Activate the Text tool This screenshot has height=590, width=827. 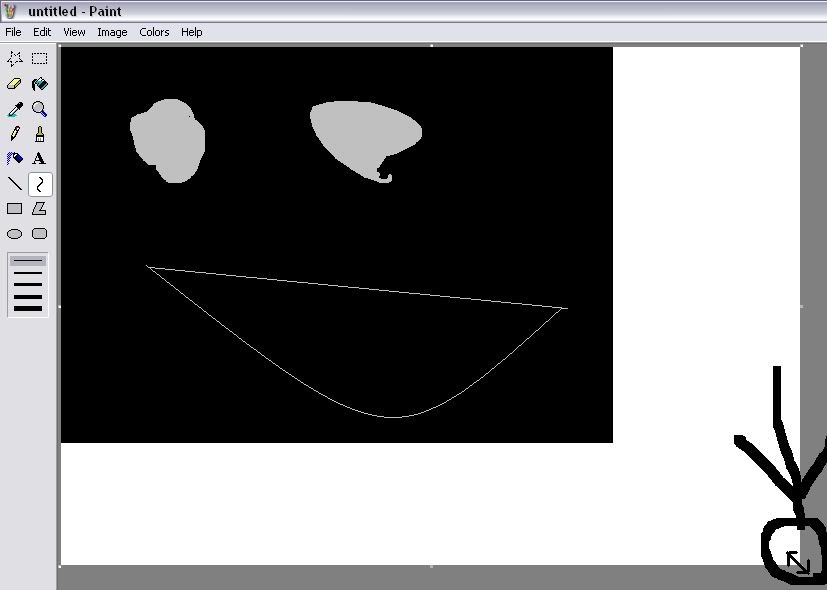pos(40,158)
